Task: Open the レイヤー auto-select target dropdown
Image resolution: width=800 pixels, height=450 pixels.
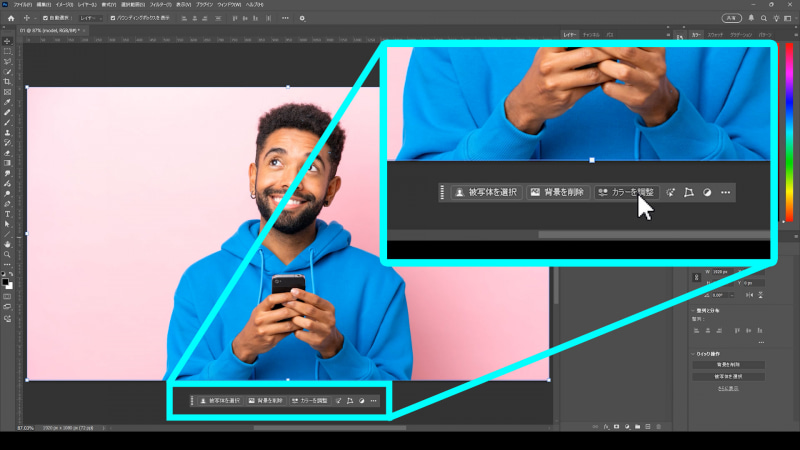Action: coord(91,18)
